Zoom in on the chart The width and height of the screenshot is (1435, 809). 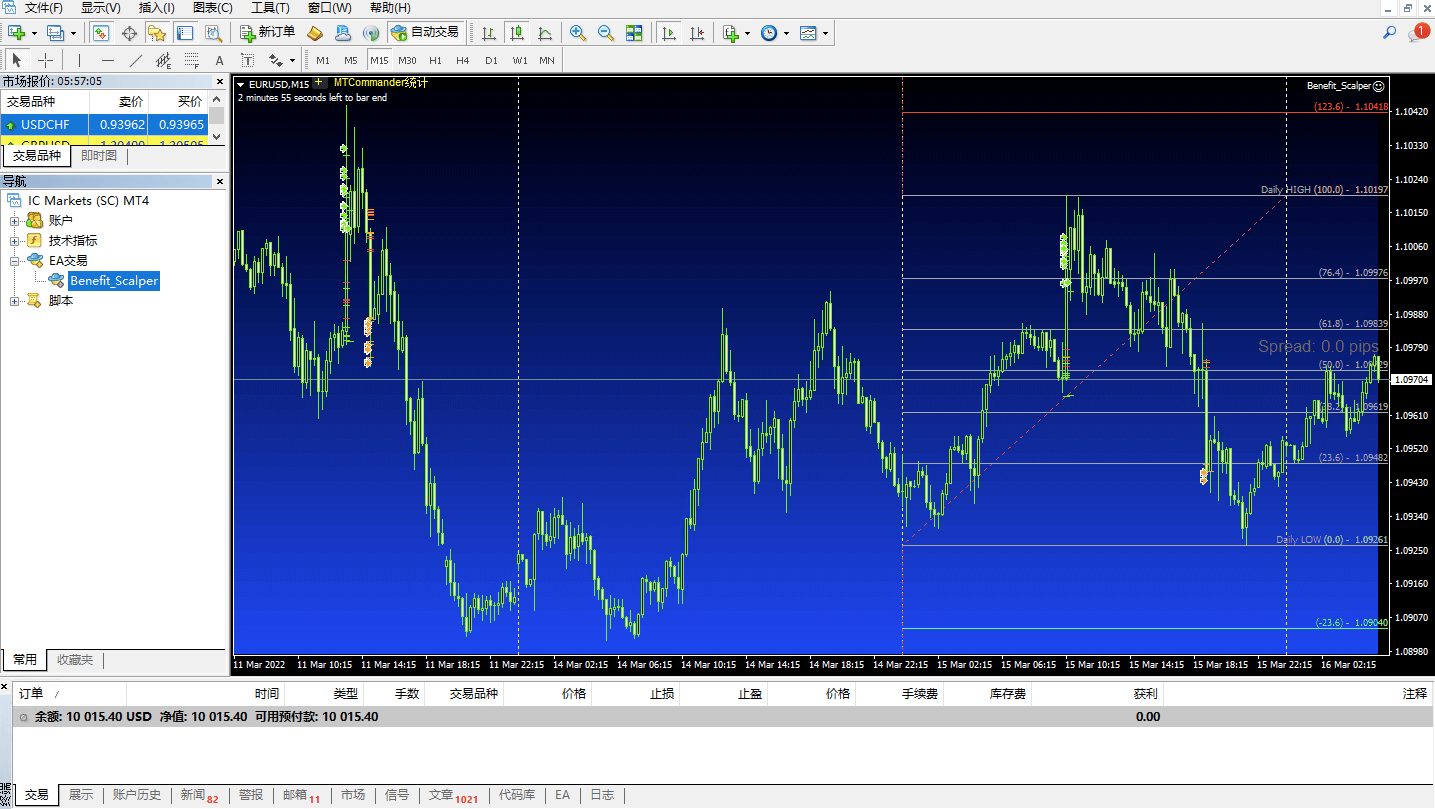point(578,32)
